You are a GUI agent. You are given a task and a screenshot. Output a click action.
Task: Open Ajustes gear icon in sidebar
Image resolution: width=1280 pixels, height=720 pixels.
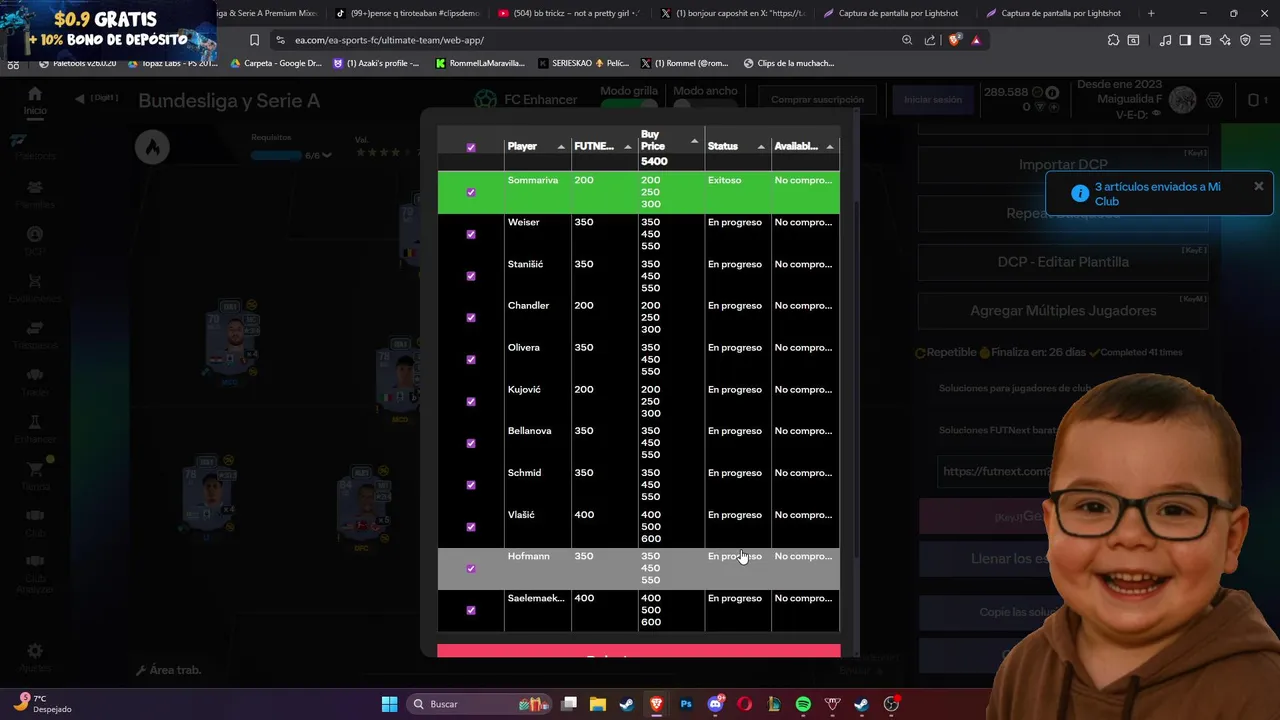pos(35,651)
